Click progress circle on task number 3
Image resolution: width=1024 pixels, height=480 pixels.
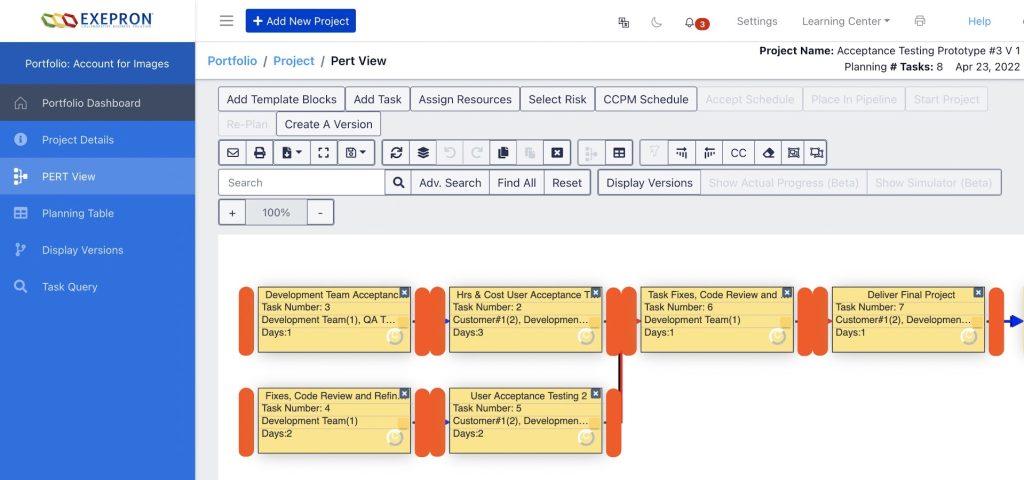click(394, 336)
